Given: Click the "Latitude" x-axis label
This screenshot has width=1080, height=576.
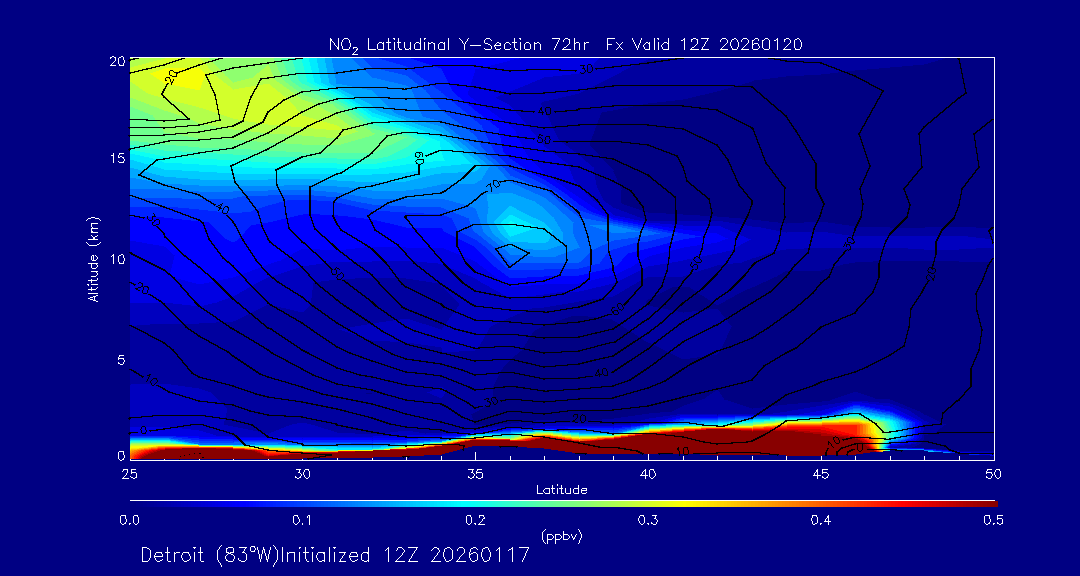Looking at the screenshot, I should pos(562,490).
